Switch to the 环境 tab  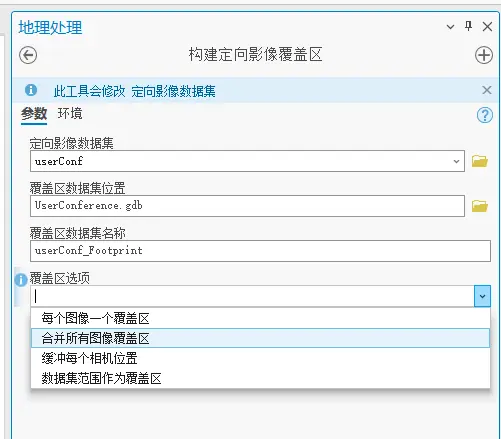point(70,113)
